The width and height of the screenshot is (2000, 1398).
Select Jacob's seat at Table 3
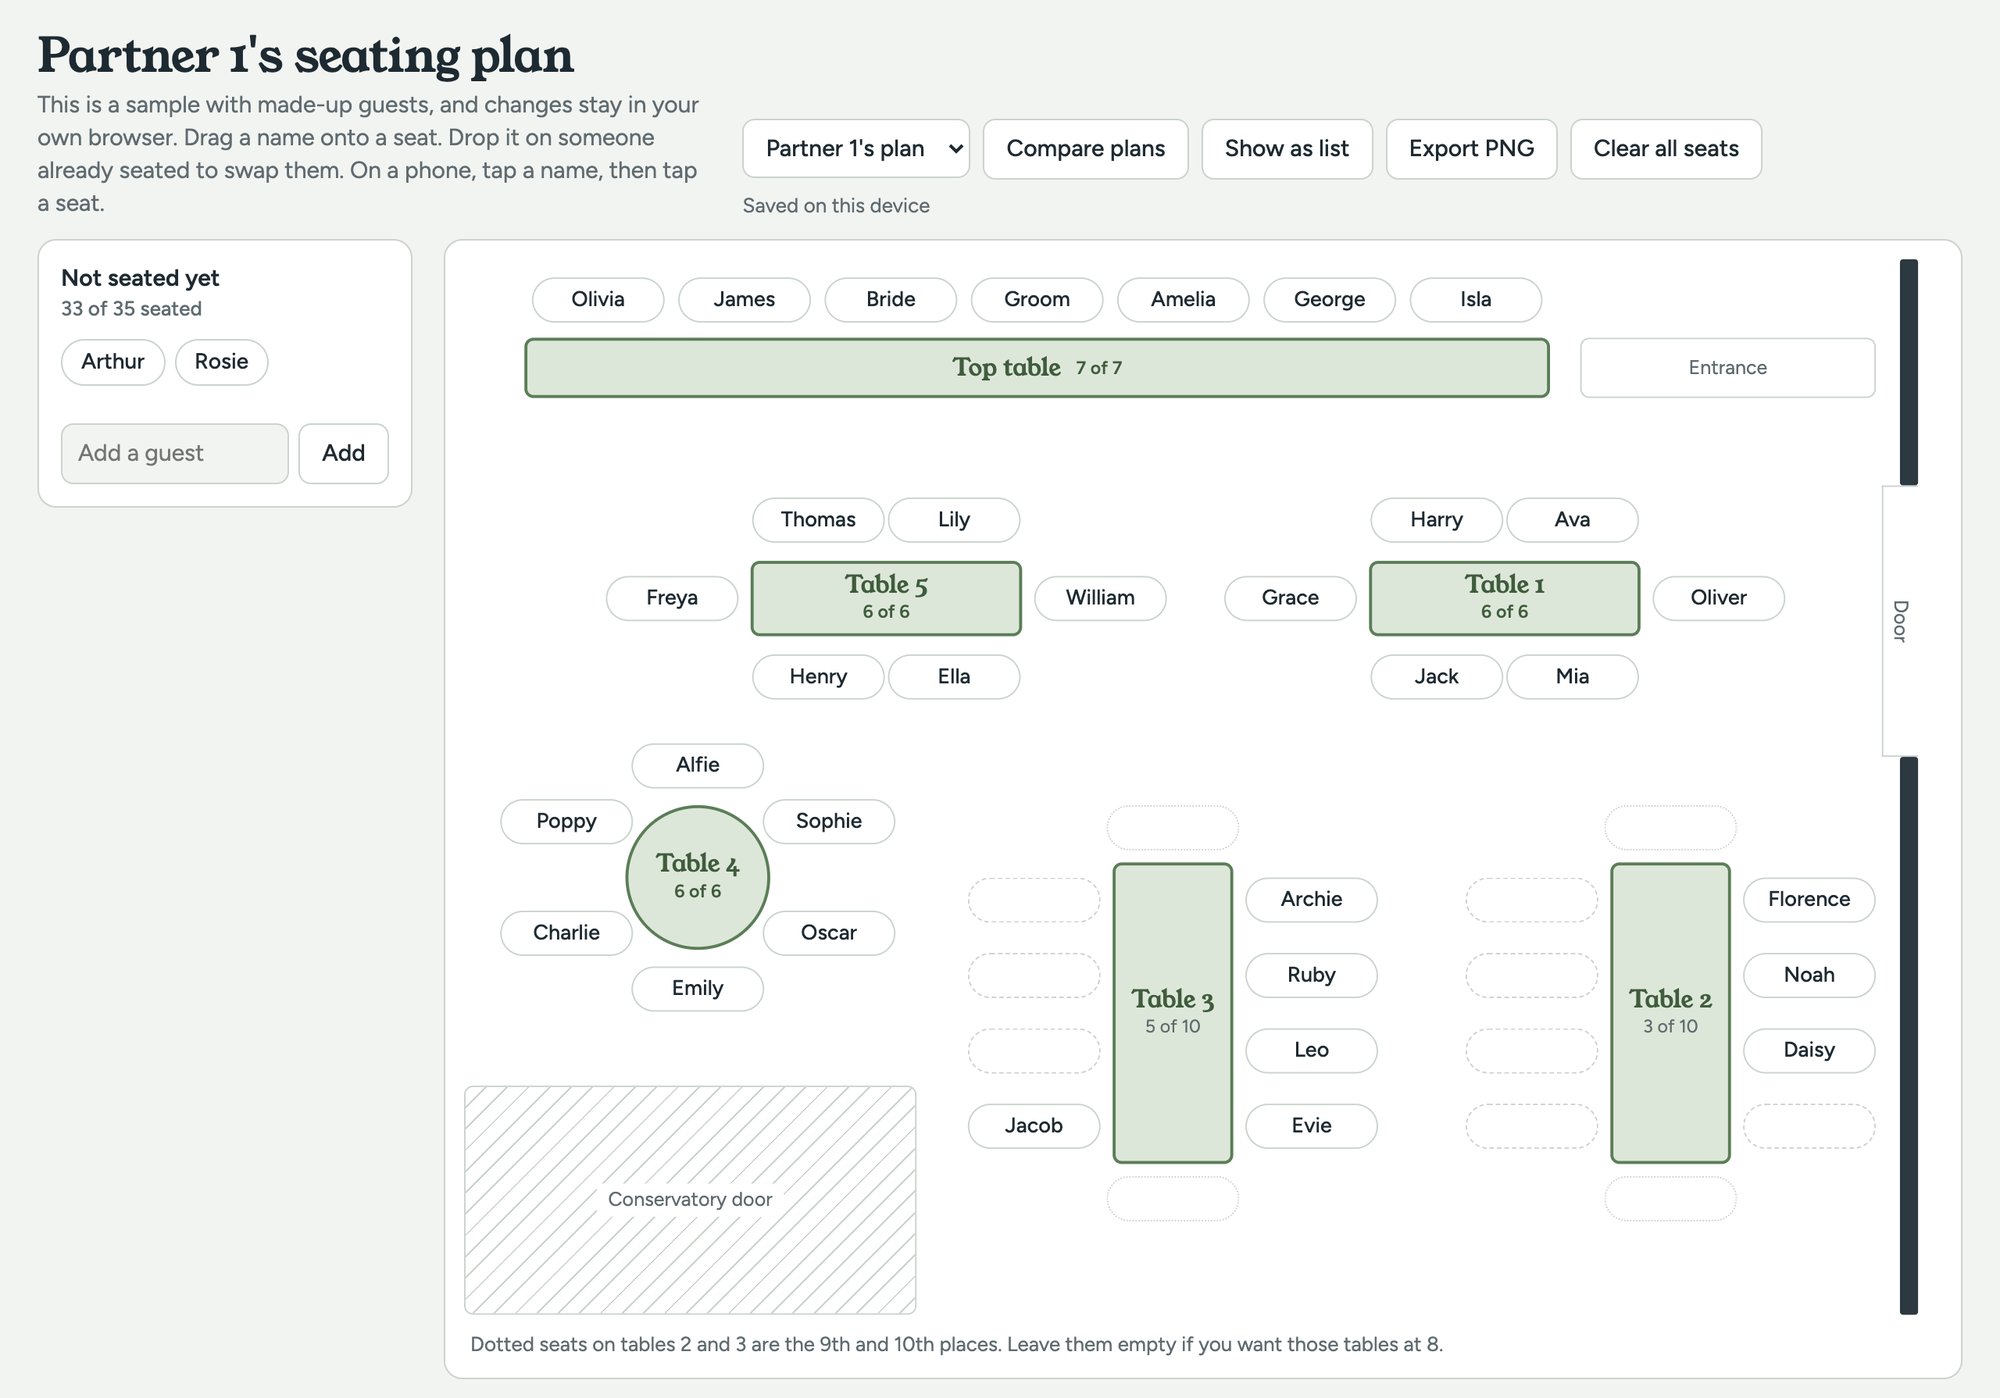click(x=1034, y=1126)
